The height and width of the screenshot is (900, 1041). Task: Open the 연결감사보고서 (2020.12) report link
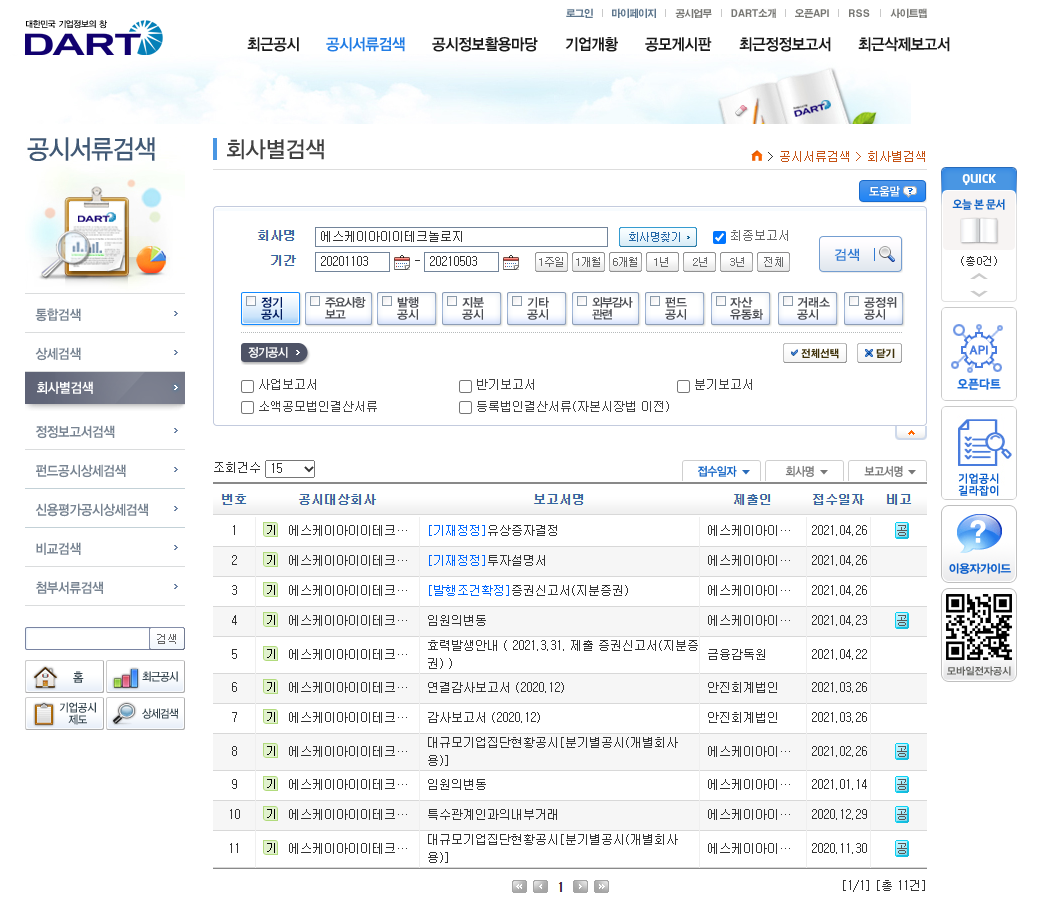[x=495, y=687]
